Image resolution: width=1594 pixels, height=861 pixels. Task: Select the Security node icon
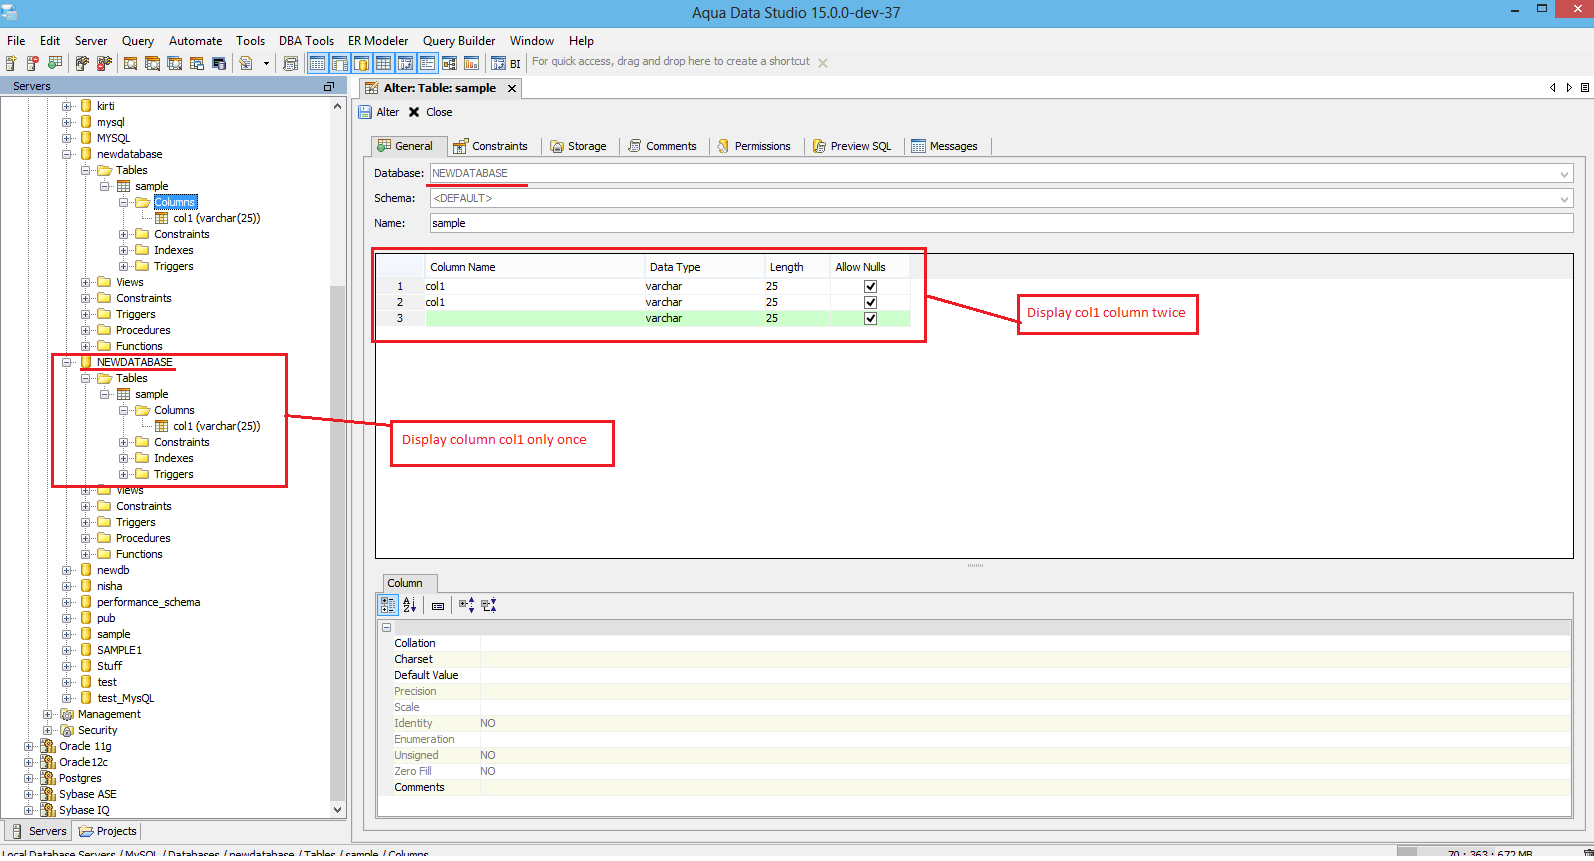point(67,730)
